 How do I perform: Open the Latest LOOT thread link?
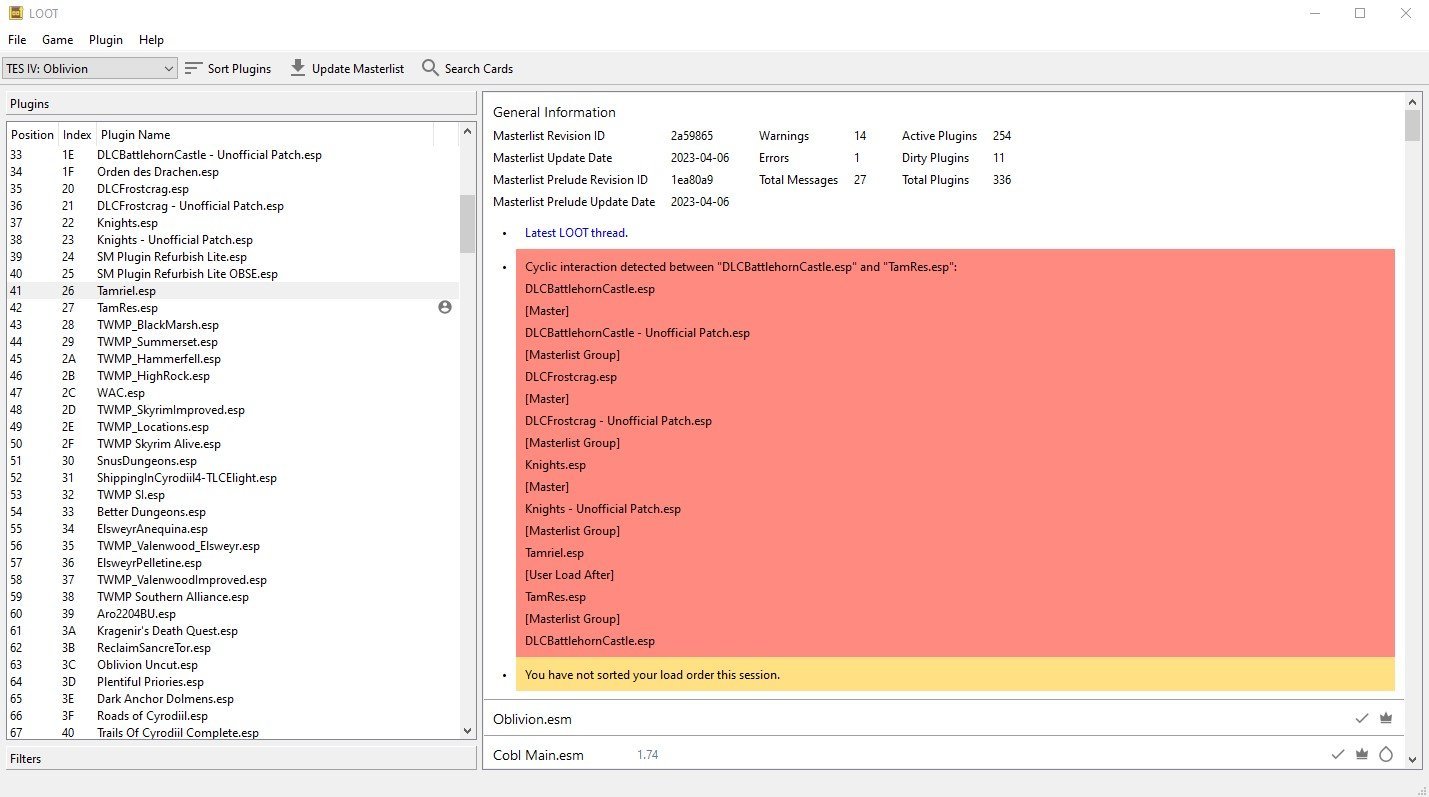(576, 233)
